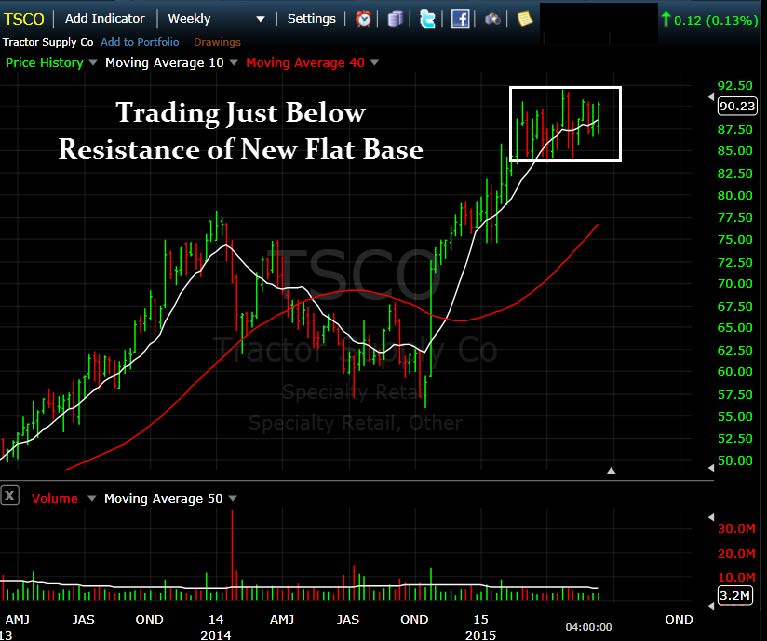Click the alarm clock alert icon

363,19
